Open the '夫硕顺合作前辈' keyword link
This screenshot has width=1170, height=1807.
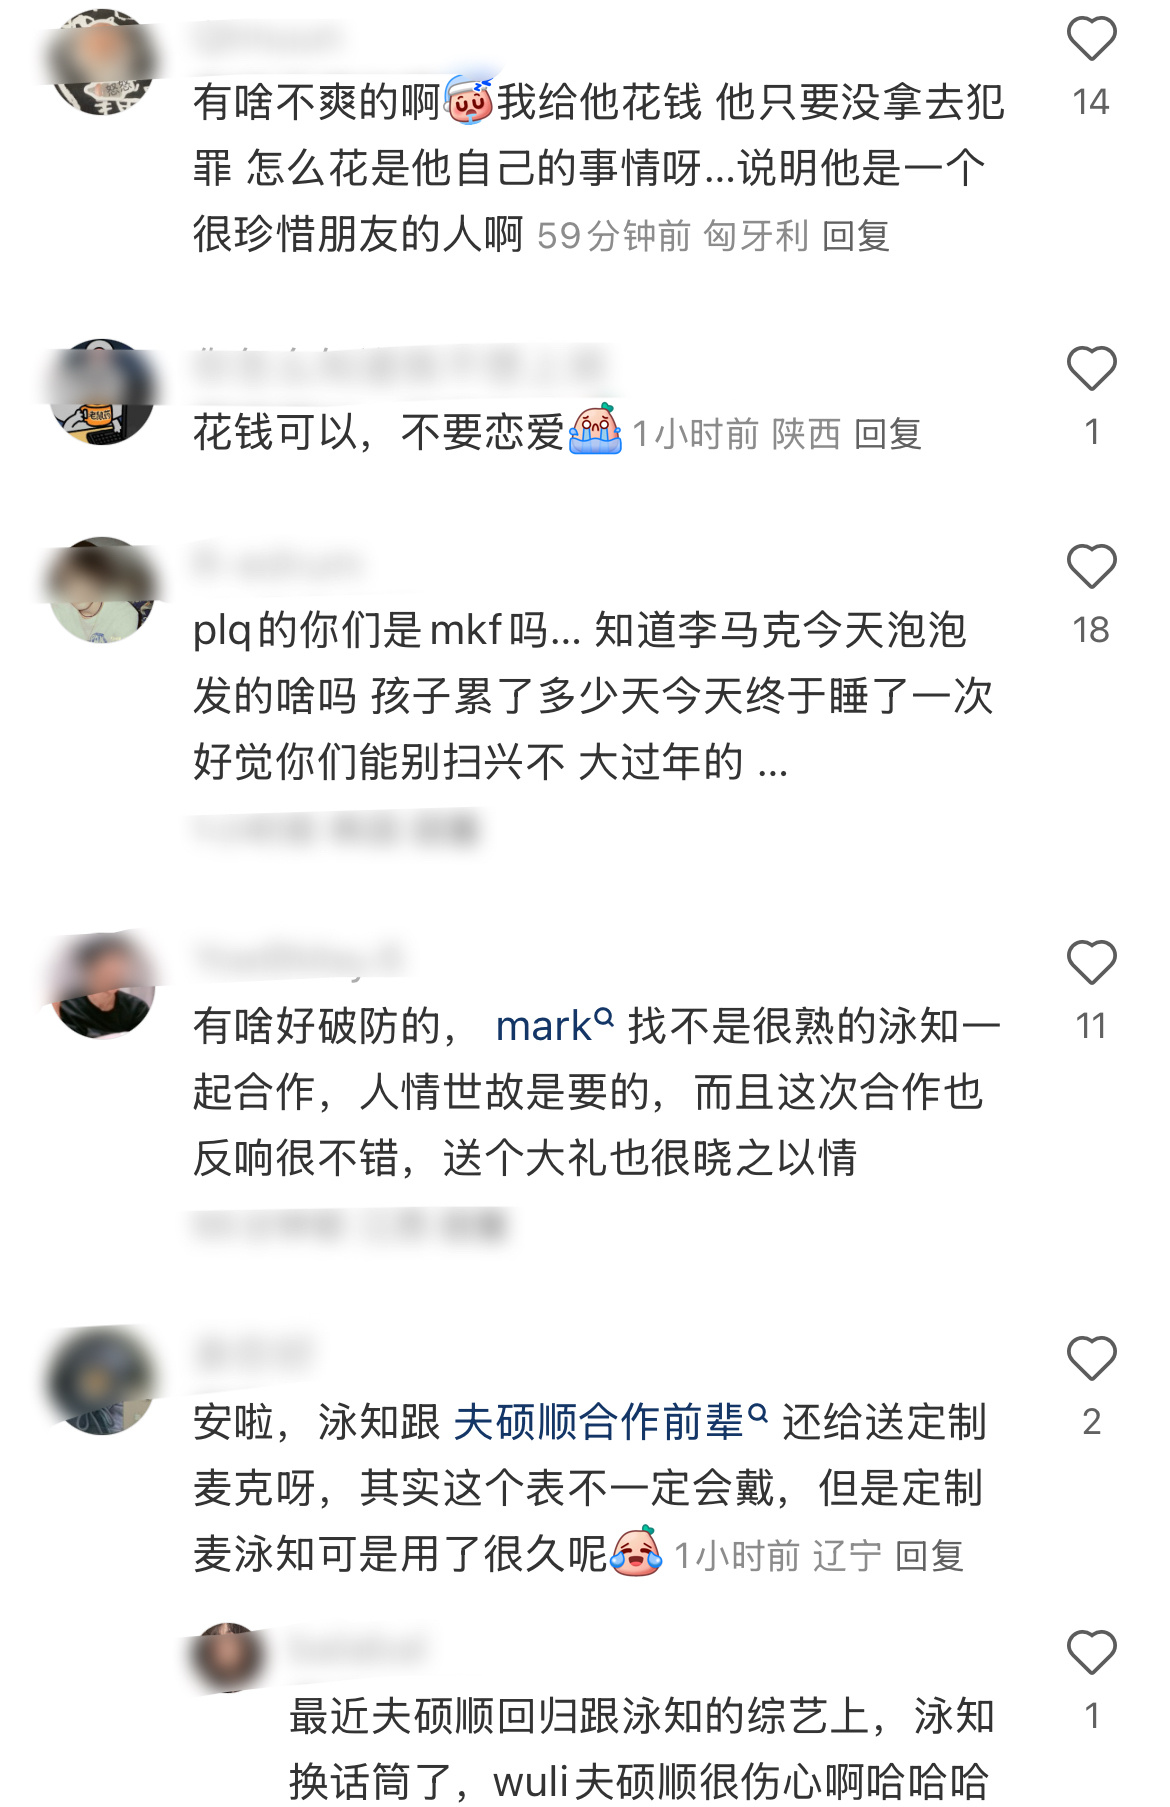pyautogui.click(x=598, y=1423)
